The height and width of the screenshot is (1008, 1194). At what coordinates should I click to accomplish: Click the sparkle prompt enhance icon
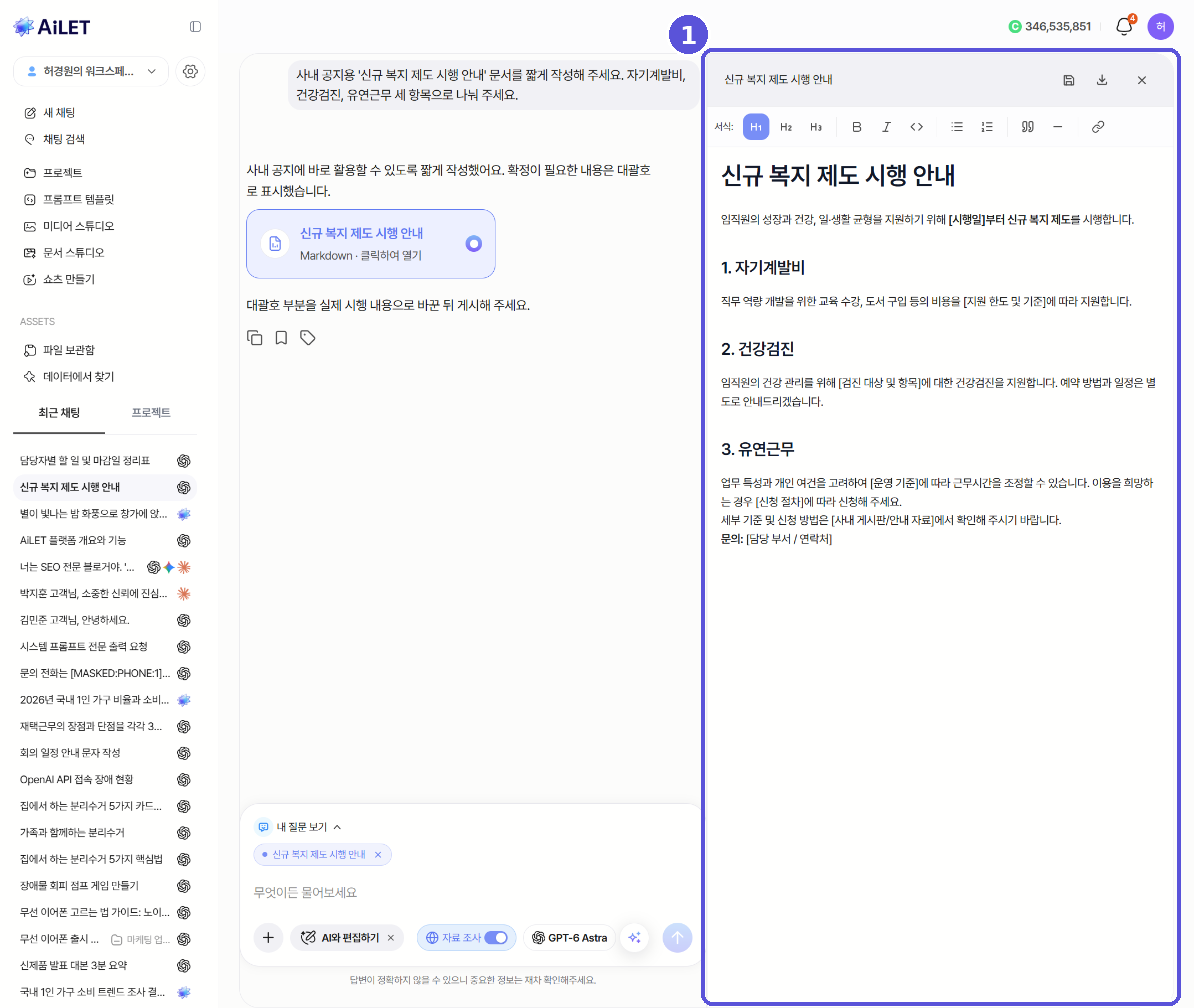click(634, 938)
